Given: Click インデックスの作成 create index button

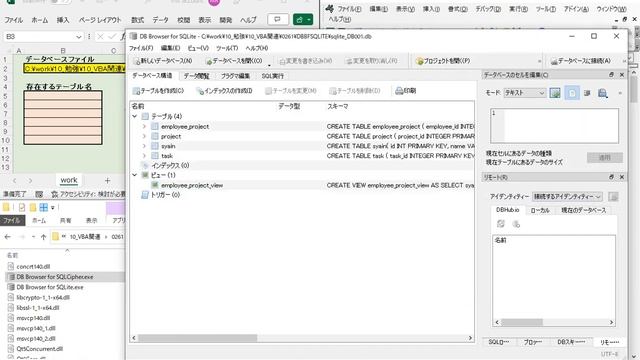Looking at the screenshot, I should [224, 91].
